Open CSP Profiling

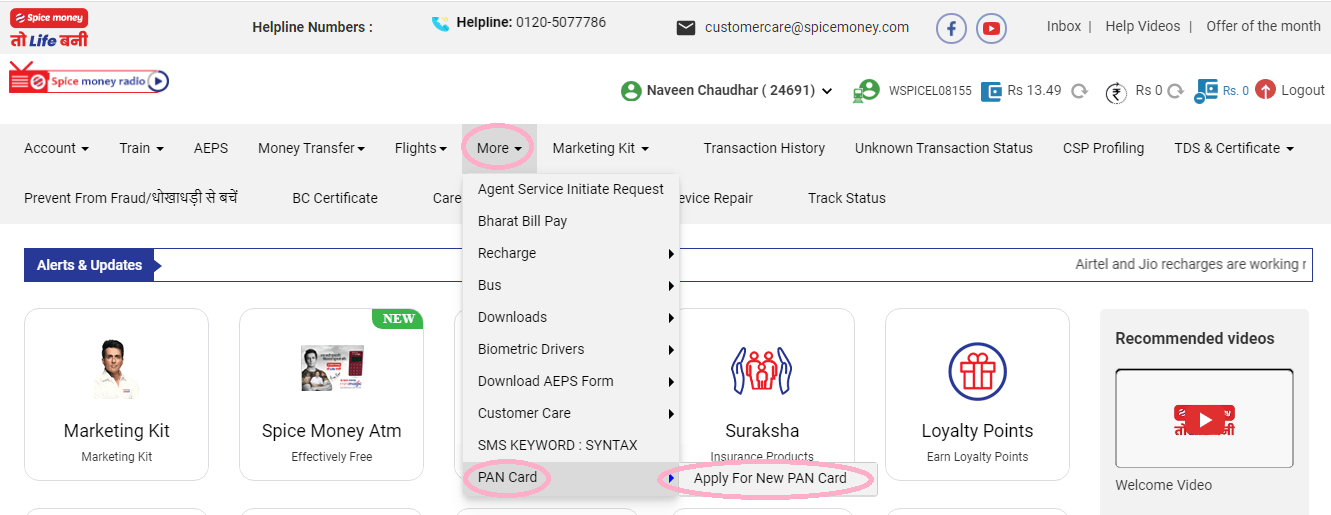1103,148
